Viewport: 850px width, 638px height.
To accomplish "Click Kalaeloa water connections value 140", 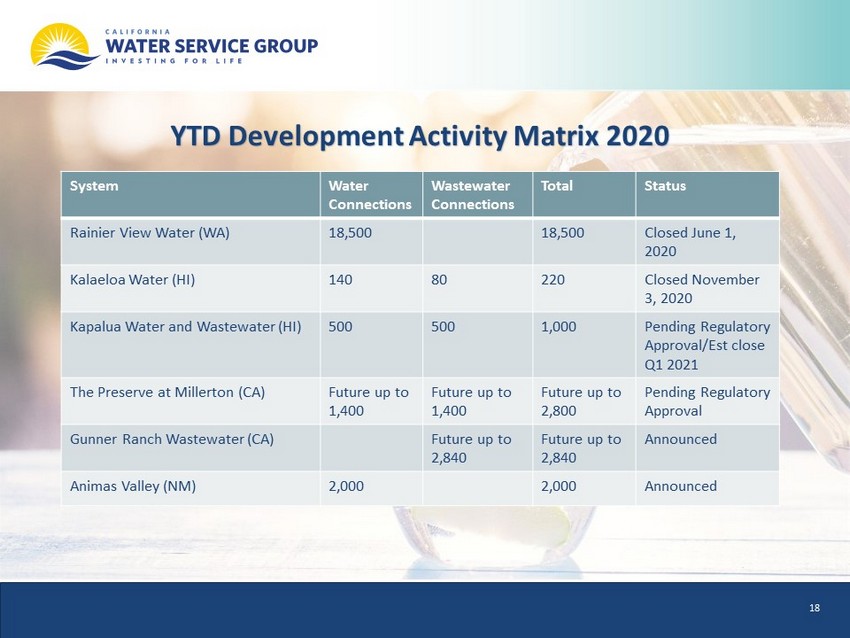I will tap(340, 280).
